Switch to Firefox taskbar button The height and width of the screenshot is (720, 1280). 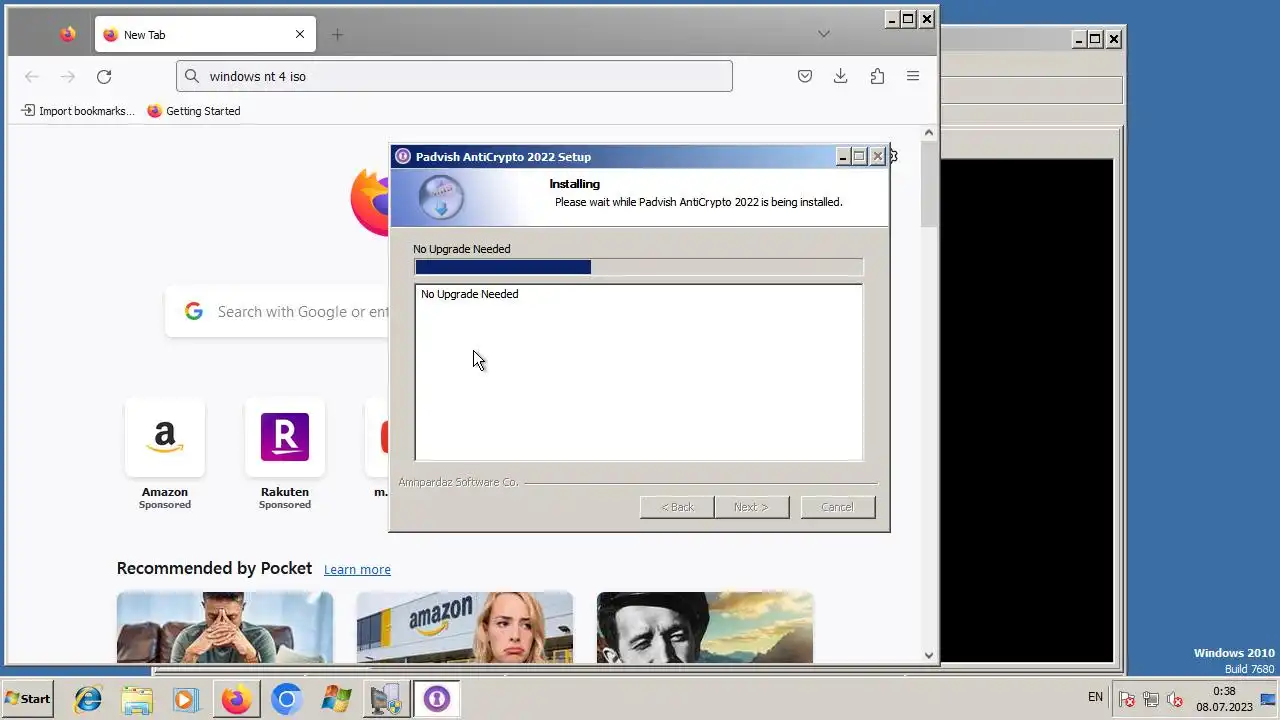[236, 699]
